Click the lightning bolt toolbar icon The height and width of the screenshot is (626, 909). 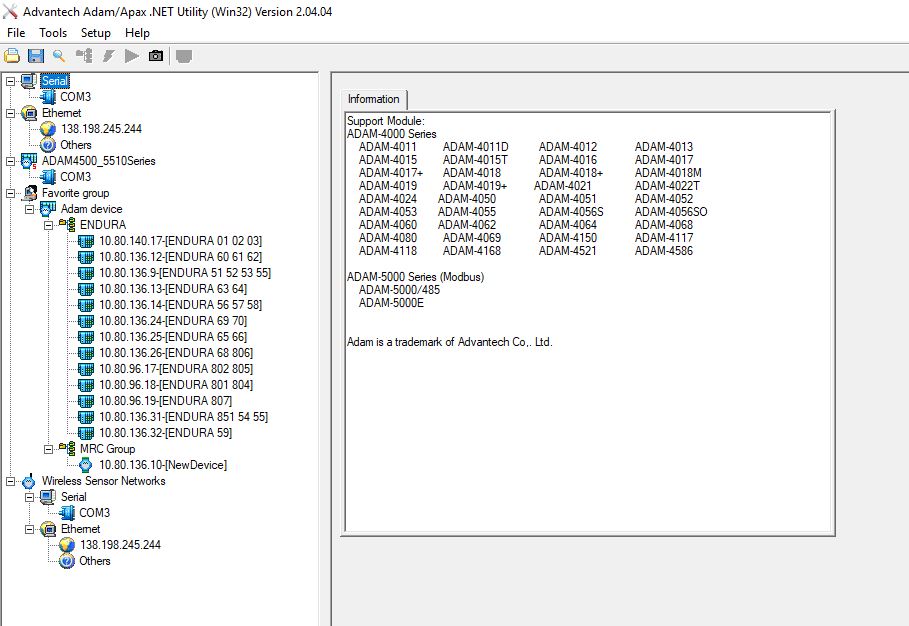click(x=108, y=56)
